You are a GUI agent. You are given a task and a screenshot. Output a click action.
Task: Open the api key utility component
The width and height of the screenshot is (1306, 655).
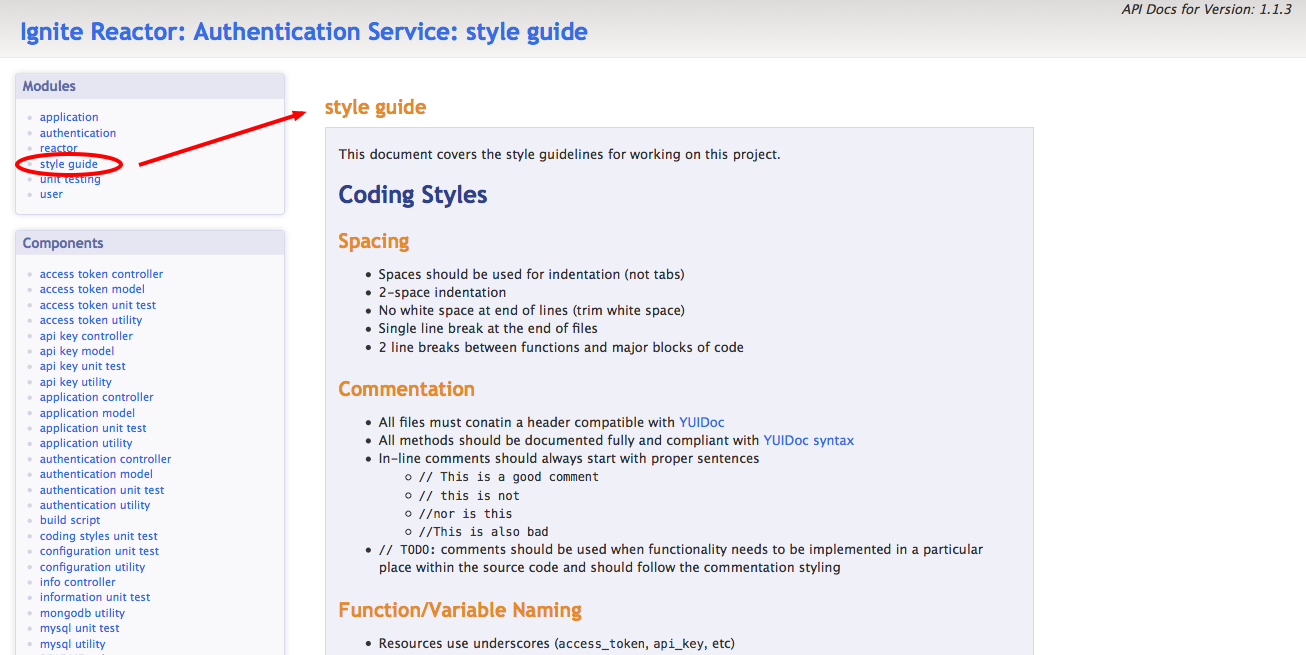pyautogui.click(x=75, y=381)
